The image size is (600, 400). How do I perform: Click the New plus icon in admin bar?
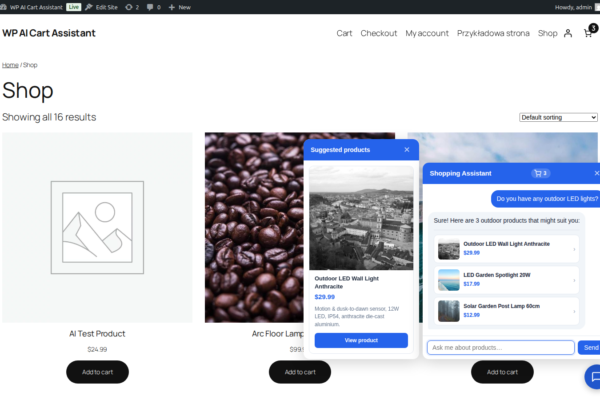[x=171, y=7]
